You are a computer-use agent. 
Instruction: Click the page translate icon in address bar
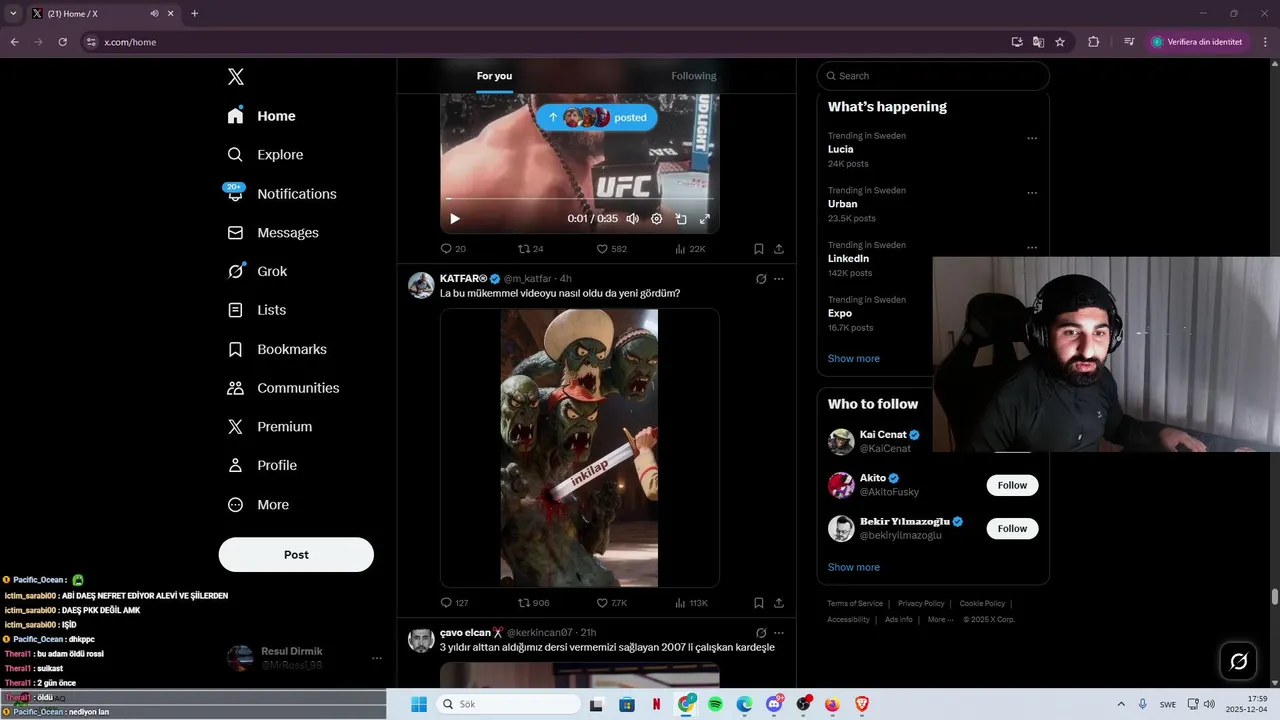(x=1038, y=42)
